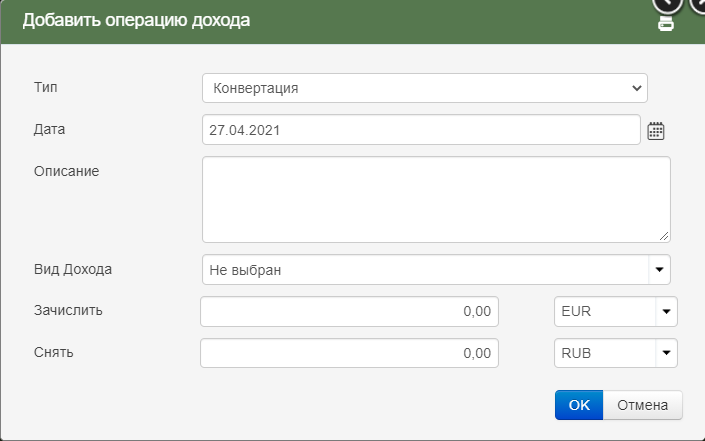Click the Вид Дохода label
Image resolution: width=705 pixels, height=441 pixels.
pyautogui.click(x=73, y=269)
